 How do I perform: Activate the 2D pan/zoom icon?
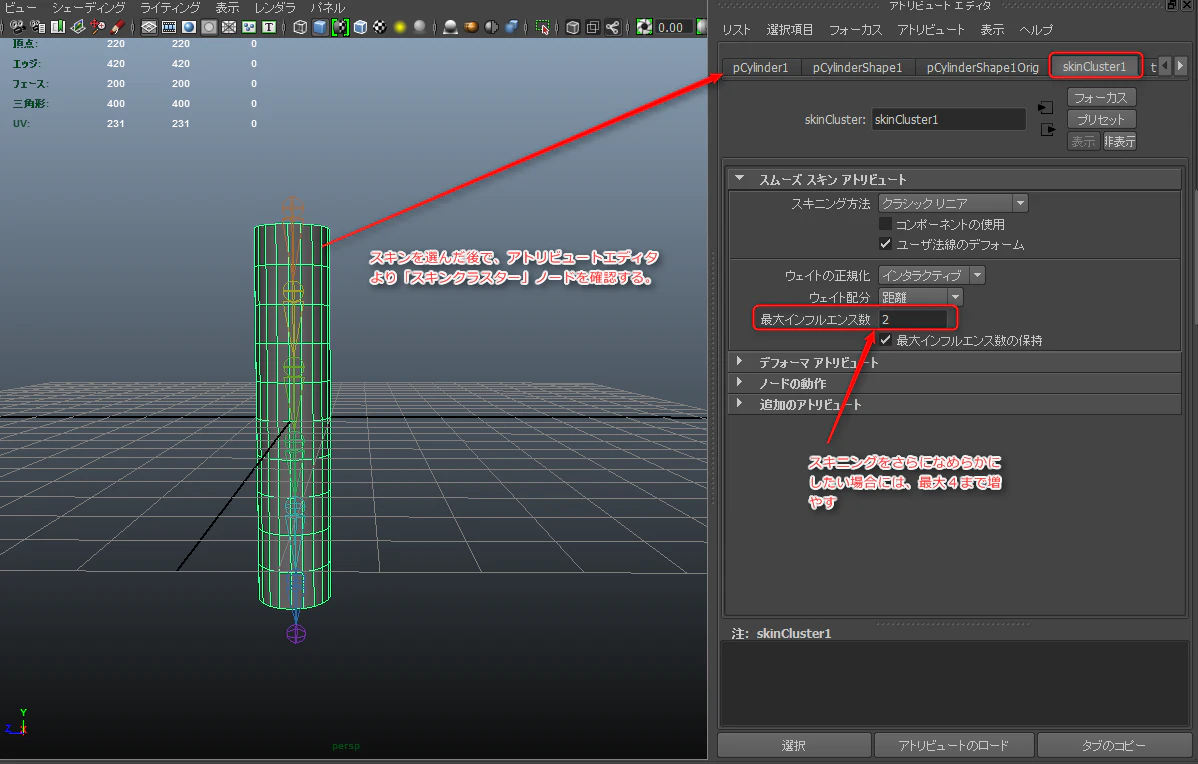point(98,28)
